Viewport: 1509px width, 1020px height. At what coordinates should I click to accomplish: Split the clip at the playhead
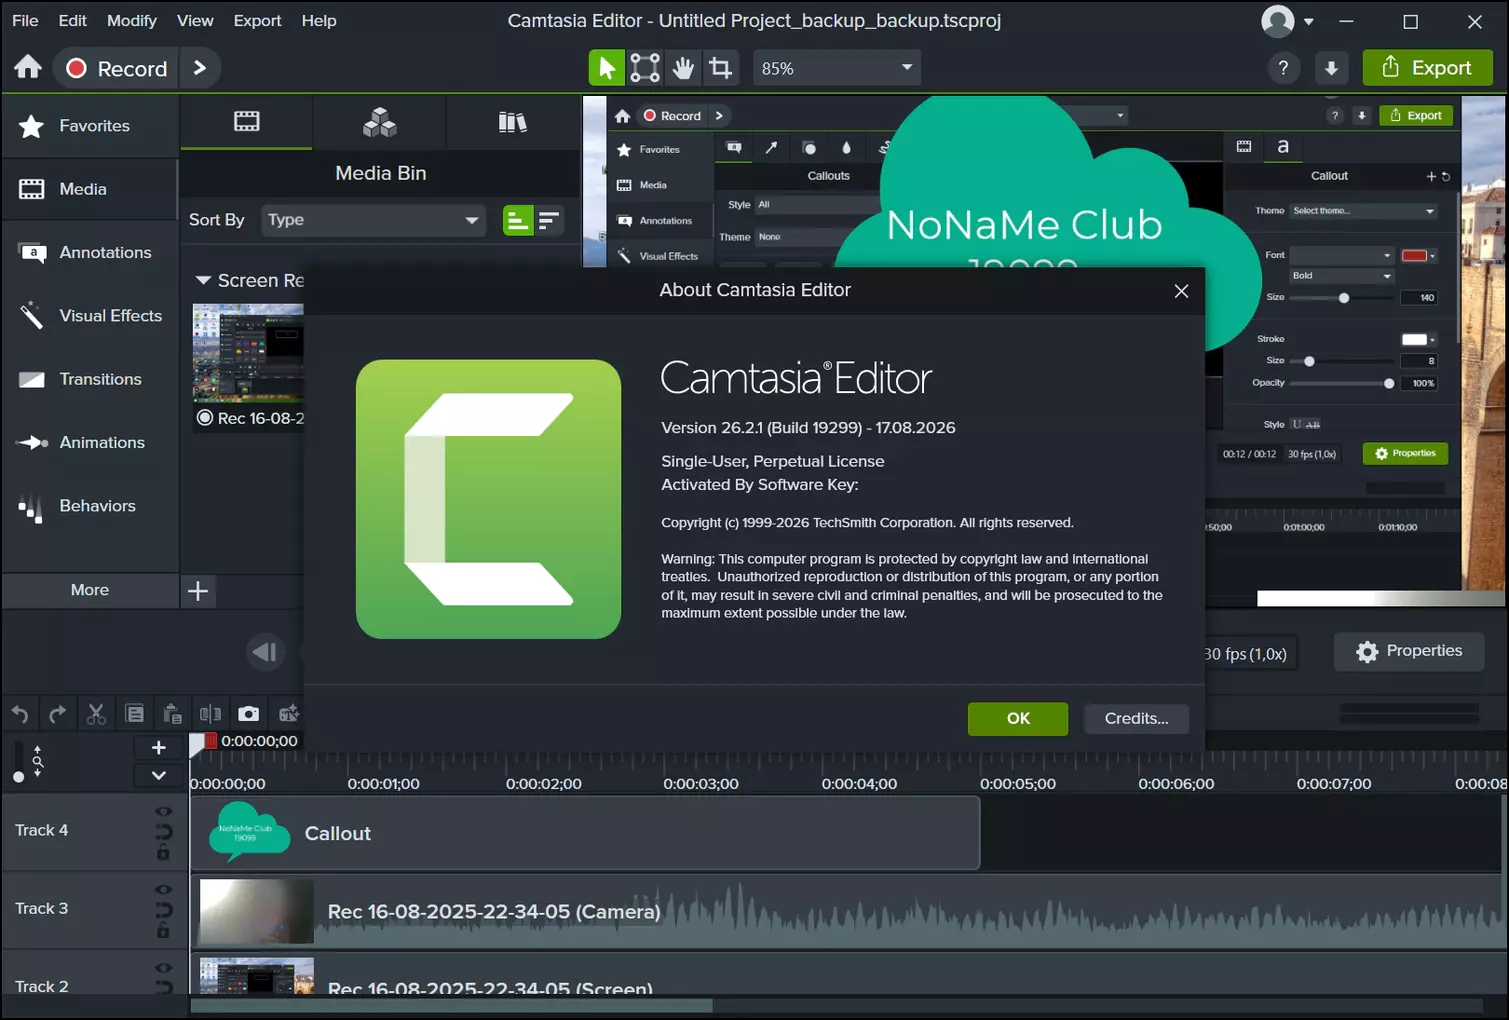210,714
